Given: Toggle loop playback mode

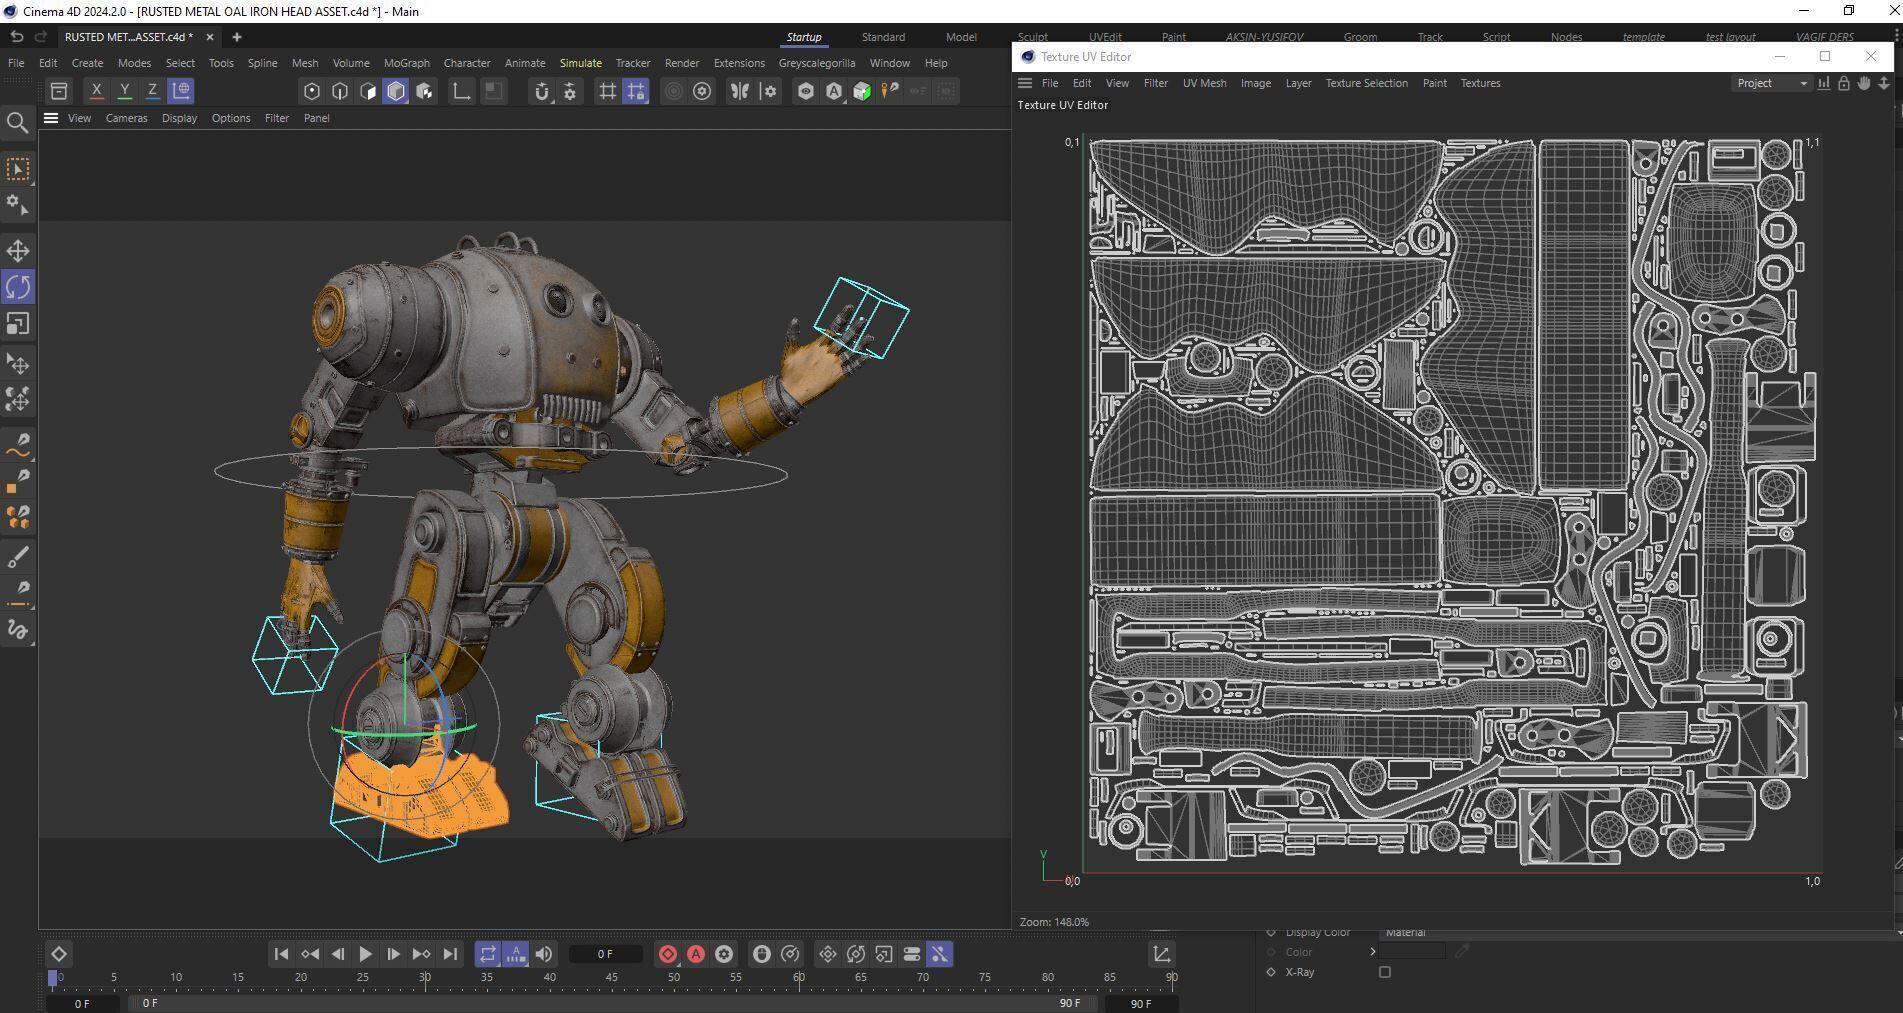Looking at the screenshot, I should pyautogui.click(x=487, y=954).
